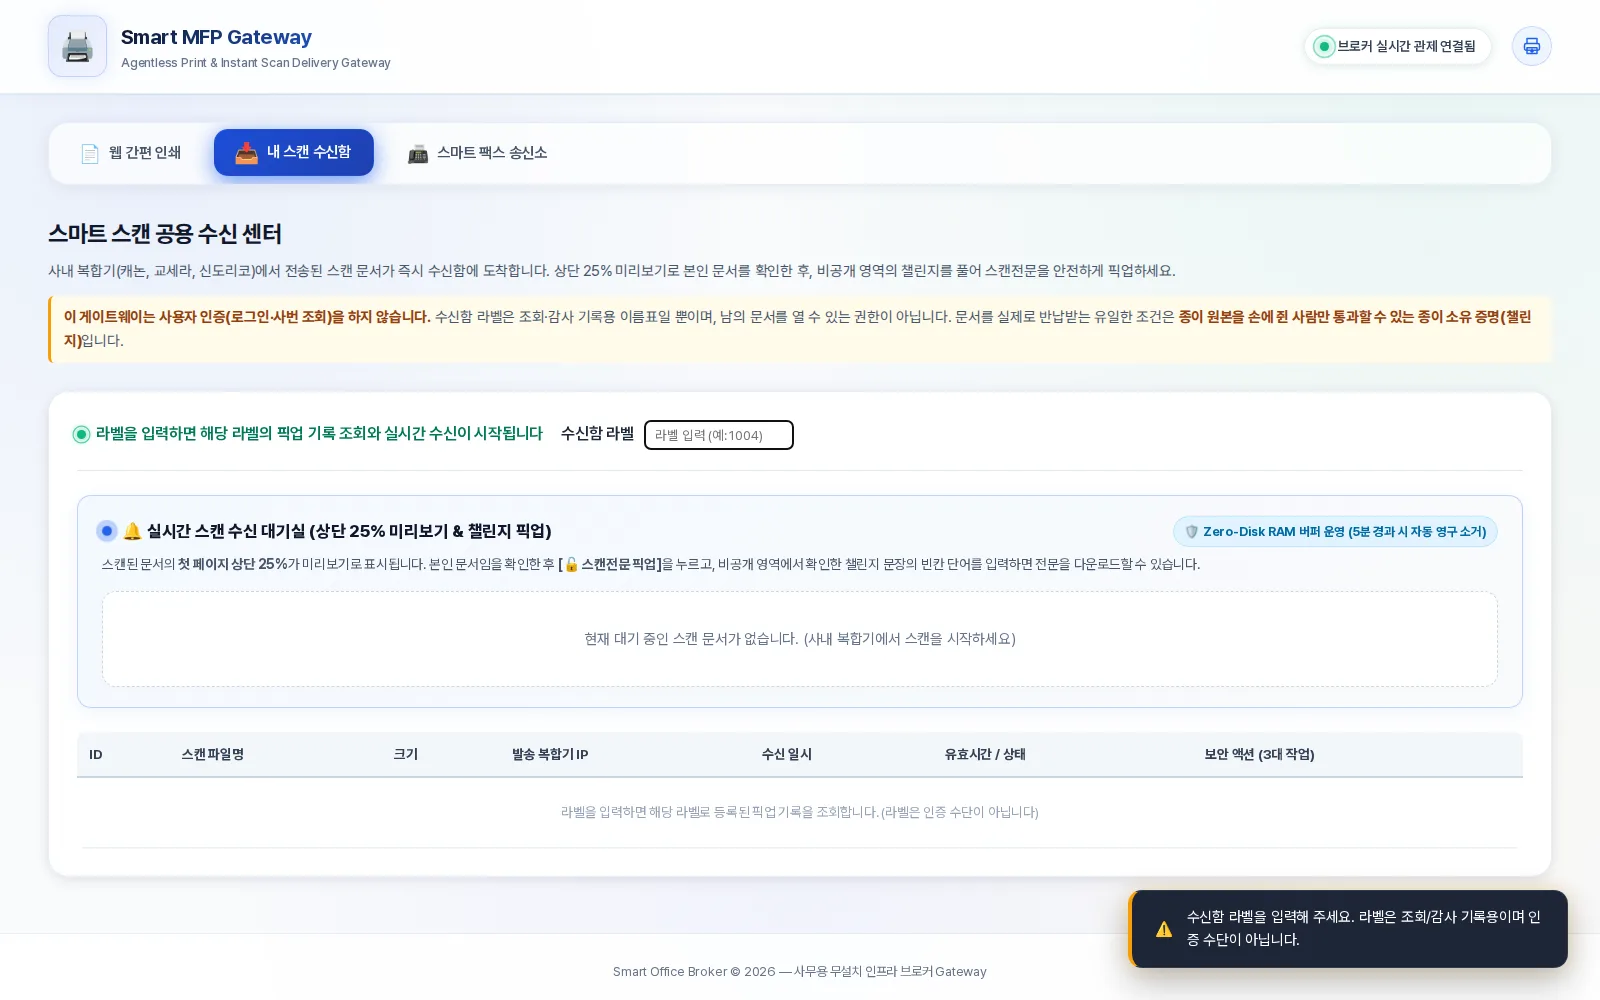Click the 현재 대기 중인 스캔 문서가 없습니다 placeholder
This screenshot has height=1000, width=1600.
coord(800,639)
